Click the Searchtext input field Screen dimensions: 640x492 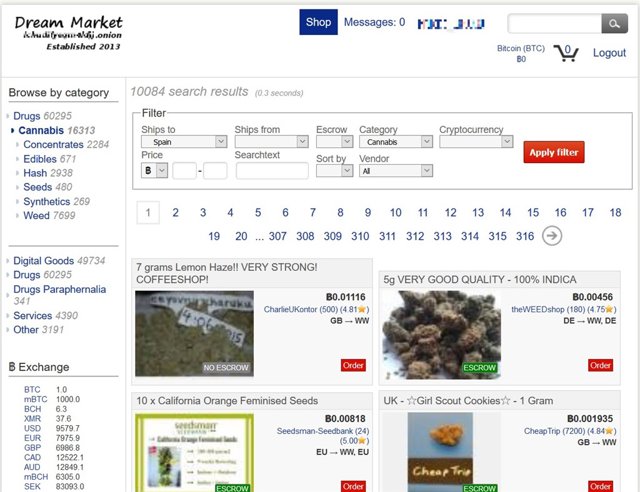(271, 171)
